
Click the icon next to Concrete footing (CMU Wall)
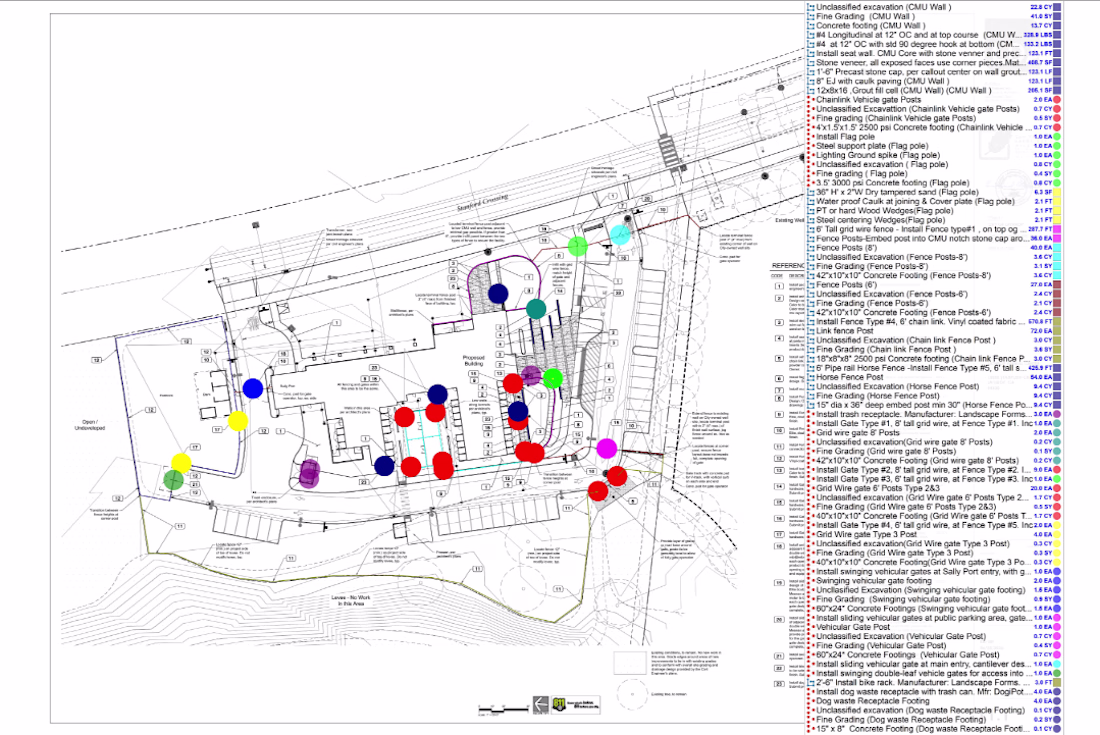tap(812, 26)
